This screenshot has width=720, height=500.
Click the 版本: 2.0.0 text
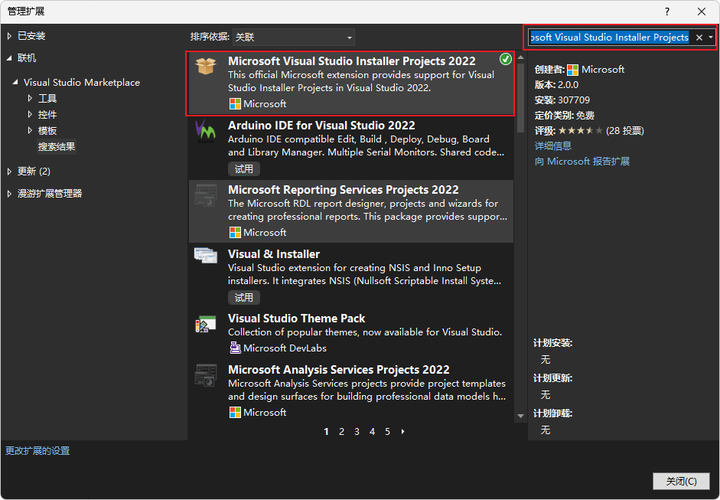click(557, 85)
